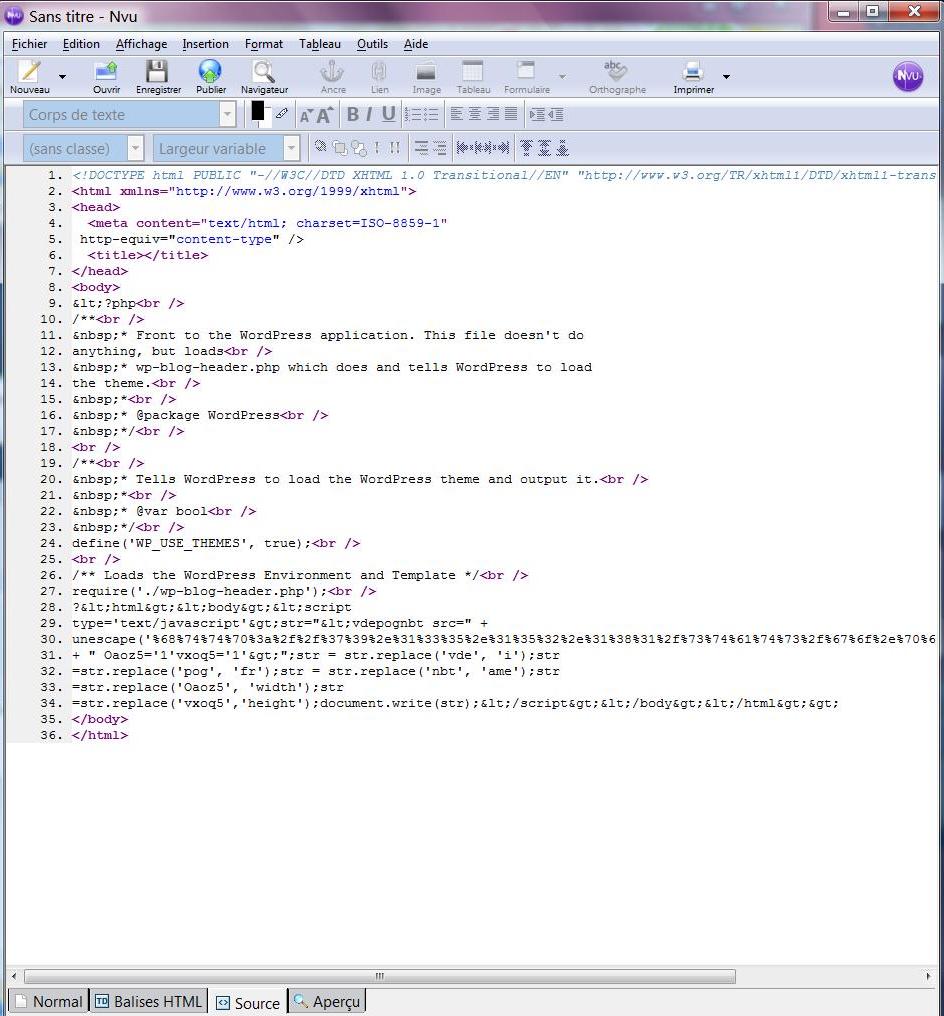Click the "require('./wp-blog-header.php');" line
The width and height of the screenshot is (944, 1016).
[x=224, y=591]
